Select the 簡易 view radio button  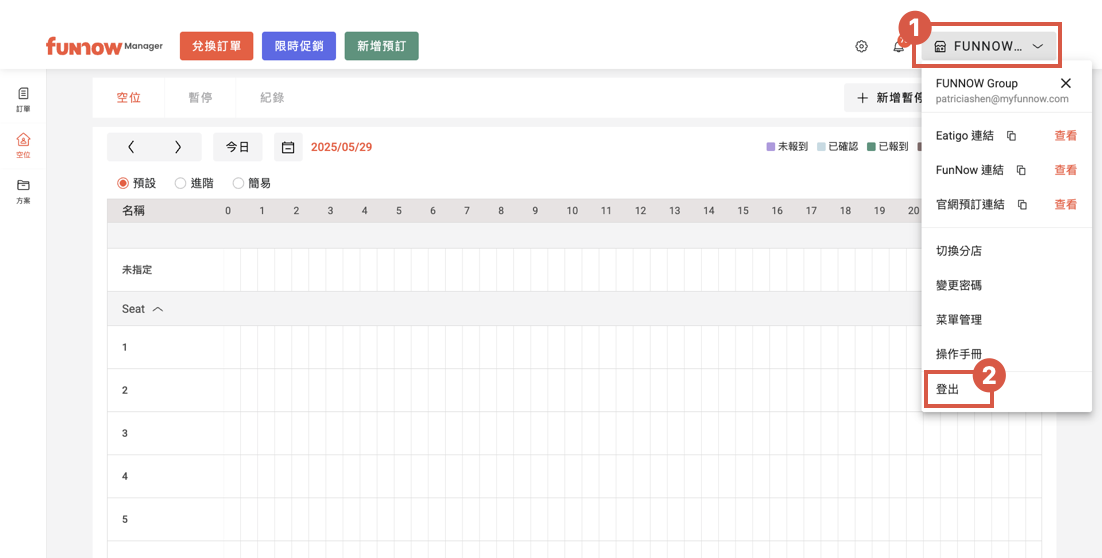[238, 183]
